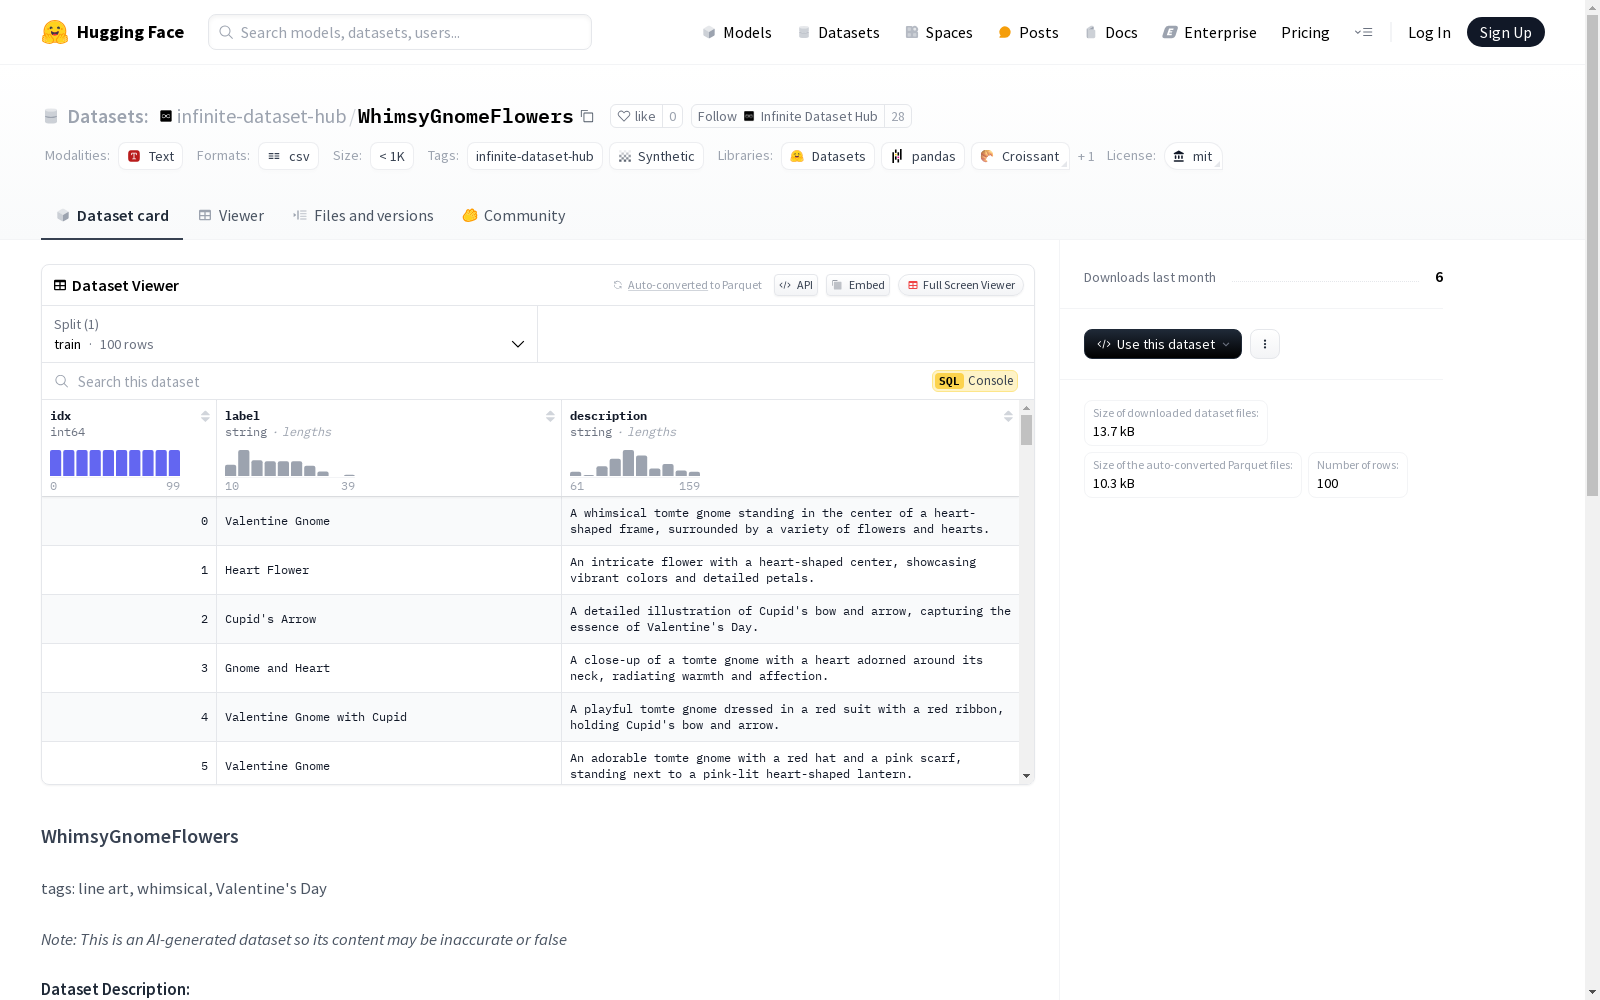Open Full Screen Viewer

pyautogui.click(x=961, y=285)
